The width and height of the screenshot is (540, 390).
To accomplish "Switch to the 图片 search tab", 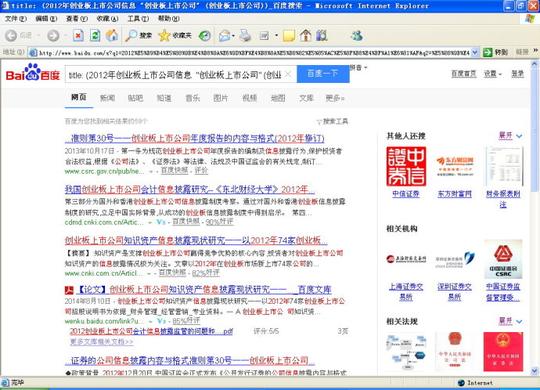I will point(220,98).
